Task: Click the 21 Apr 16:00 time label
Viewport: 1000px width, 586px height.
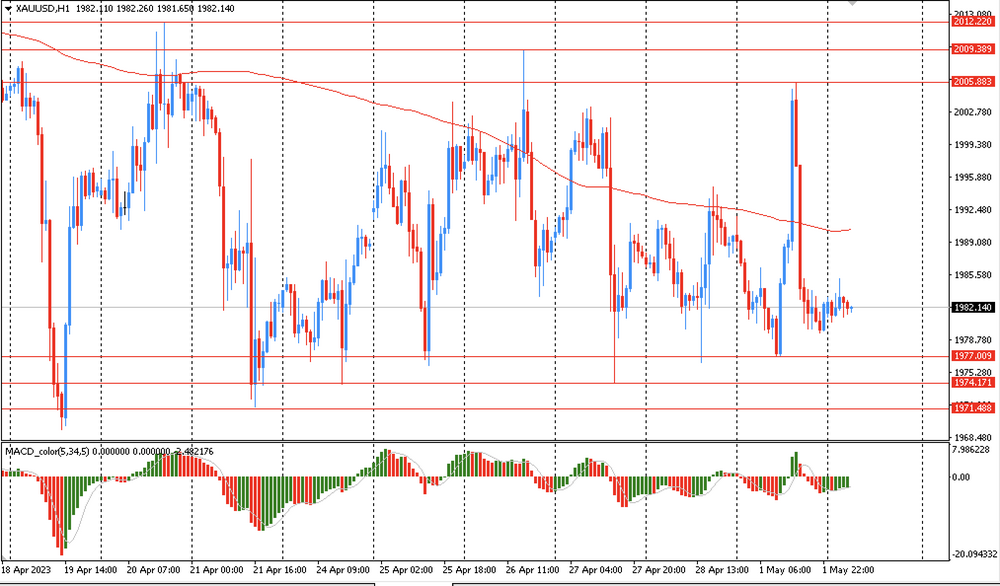Action: (x=281, y=570)
